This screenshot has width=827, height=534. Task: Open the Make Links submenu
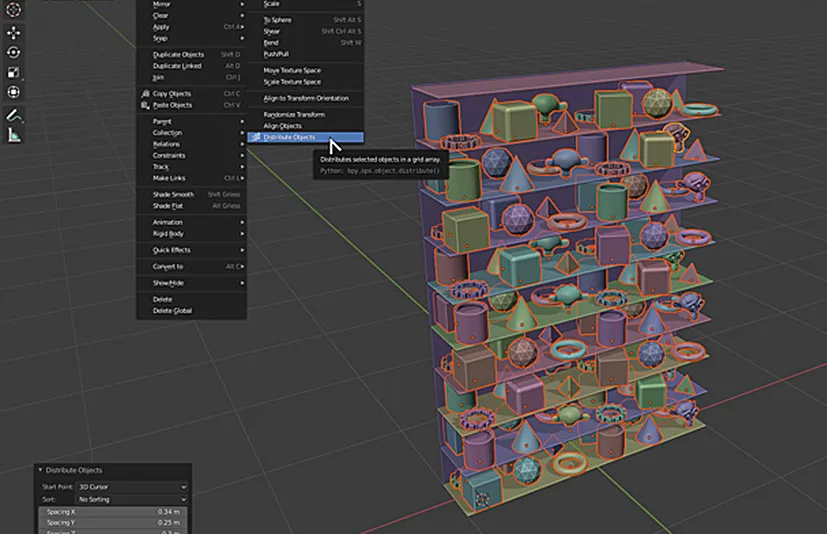191,178
